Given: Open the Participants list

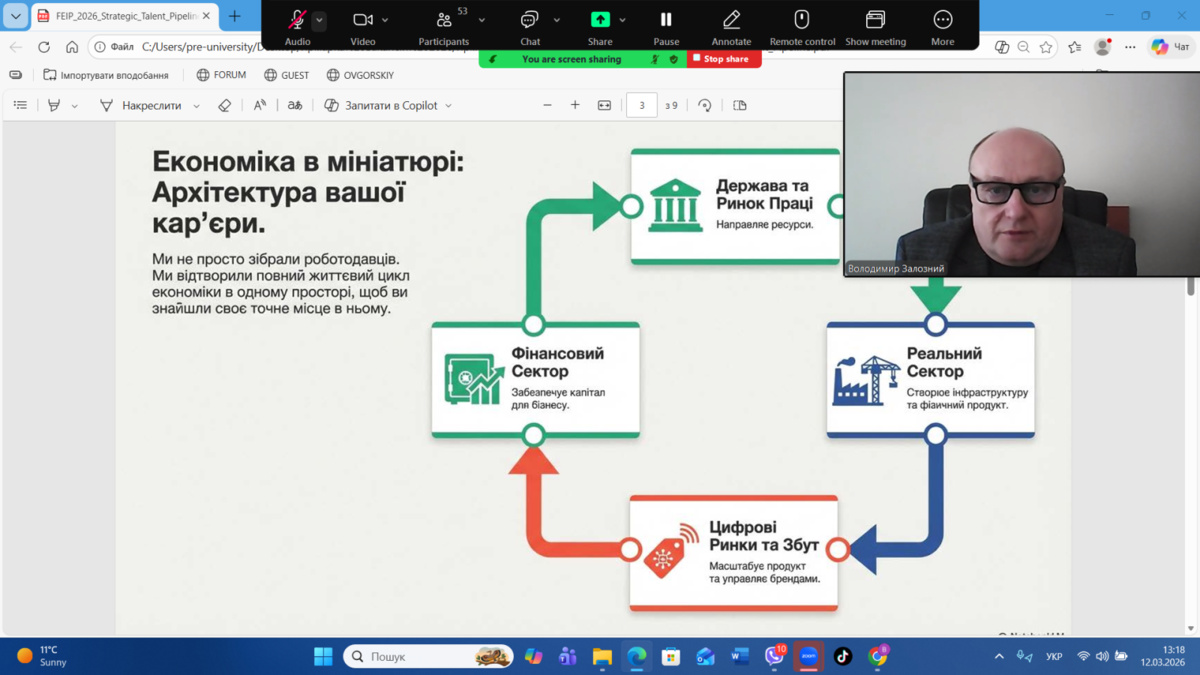Looking at the screenshot, I should pos(444,20).
